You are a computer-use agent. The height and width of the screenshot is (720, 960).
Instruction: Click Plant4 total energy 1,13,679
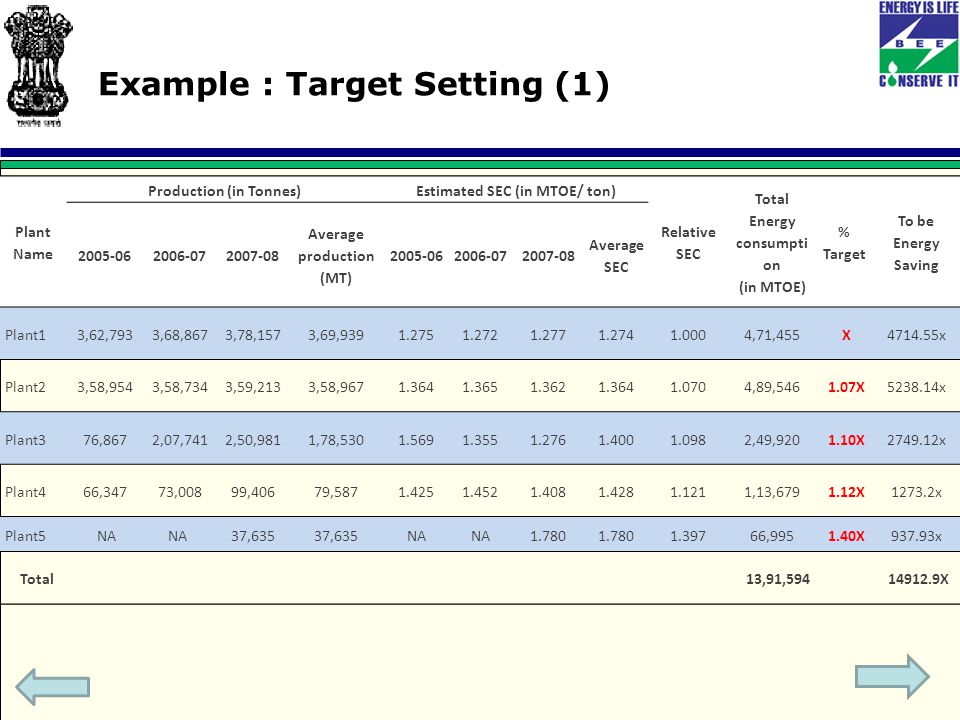(771, 492)
